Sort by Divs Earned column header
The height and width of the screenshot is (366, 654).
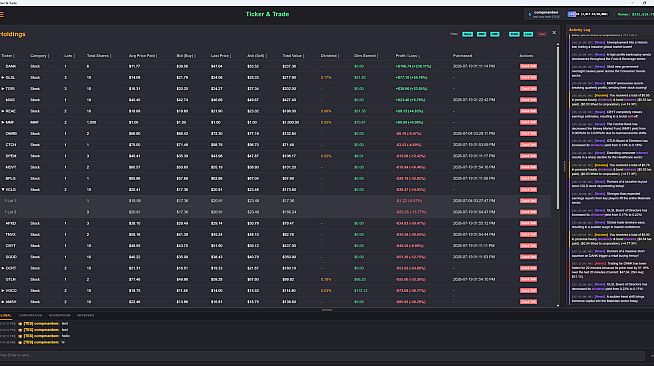point(366,55)
